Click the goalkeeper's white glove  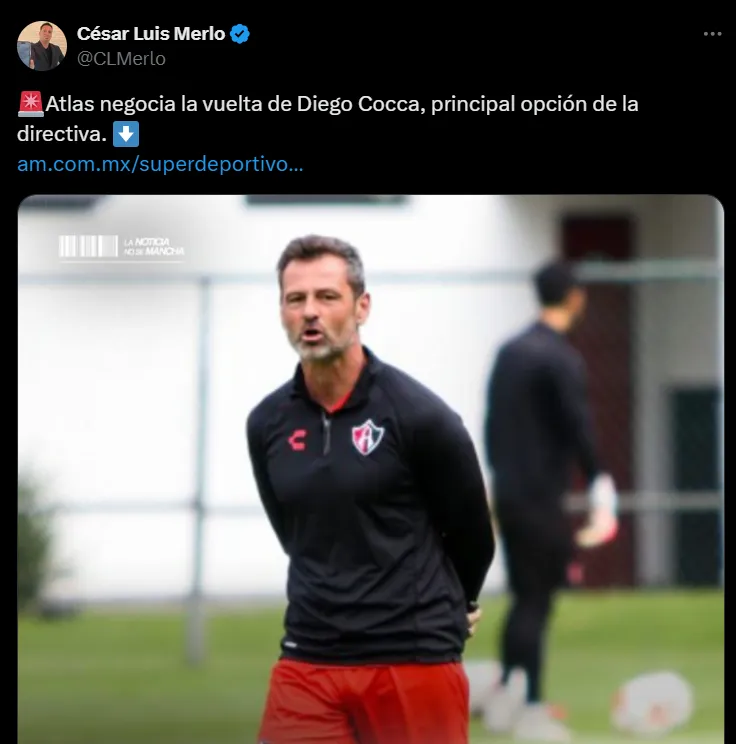tap(597, 512)
